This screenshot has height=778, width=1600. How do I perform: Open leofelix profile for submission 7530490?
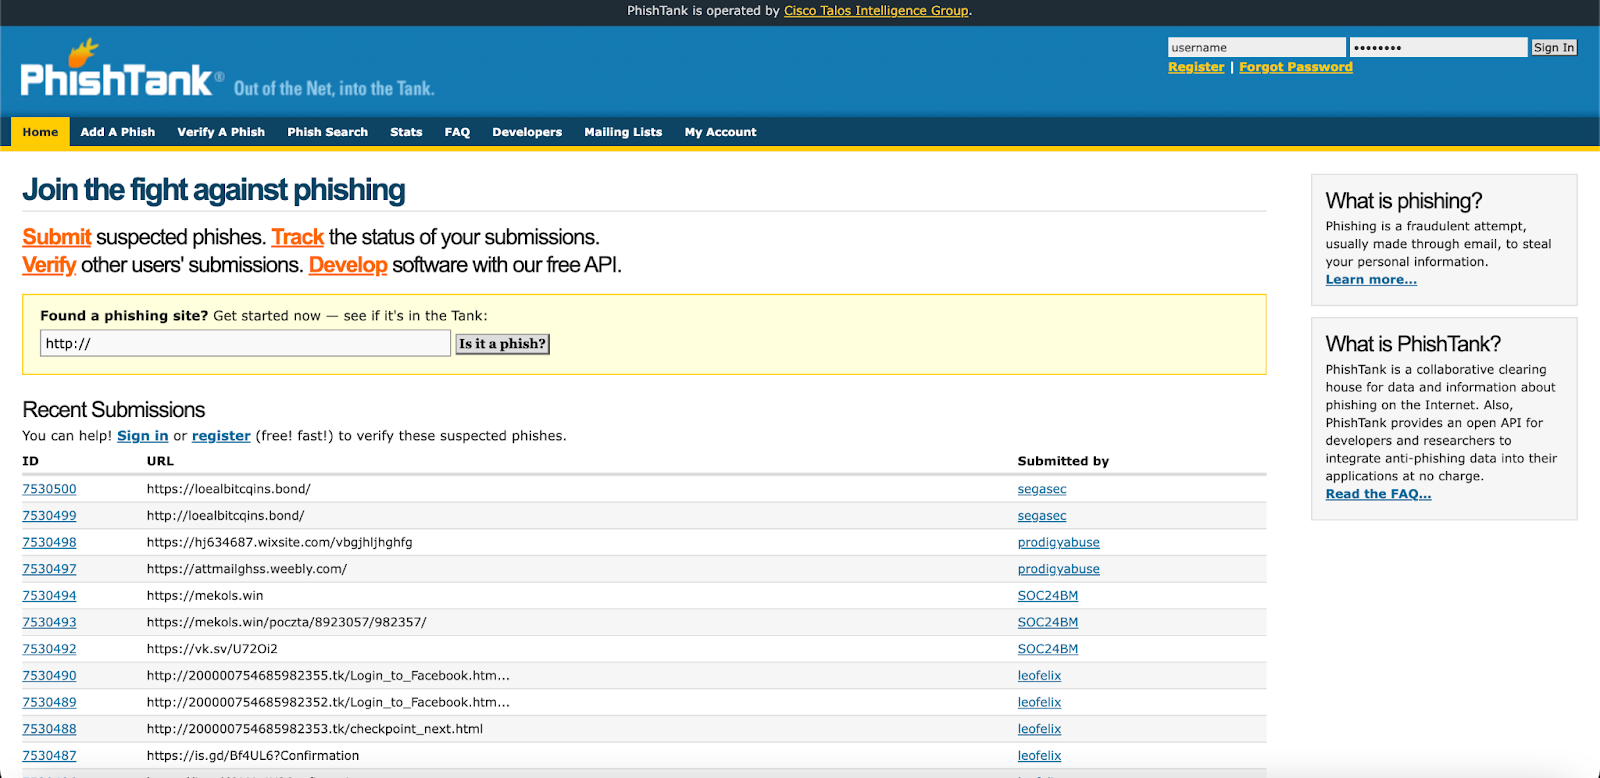(1040, 676)
